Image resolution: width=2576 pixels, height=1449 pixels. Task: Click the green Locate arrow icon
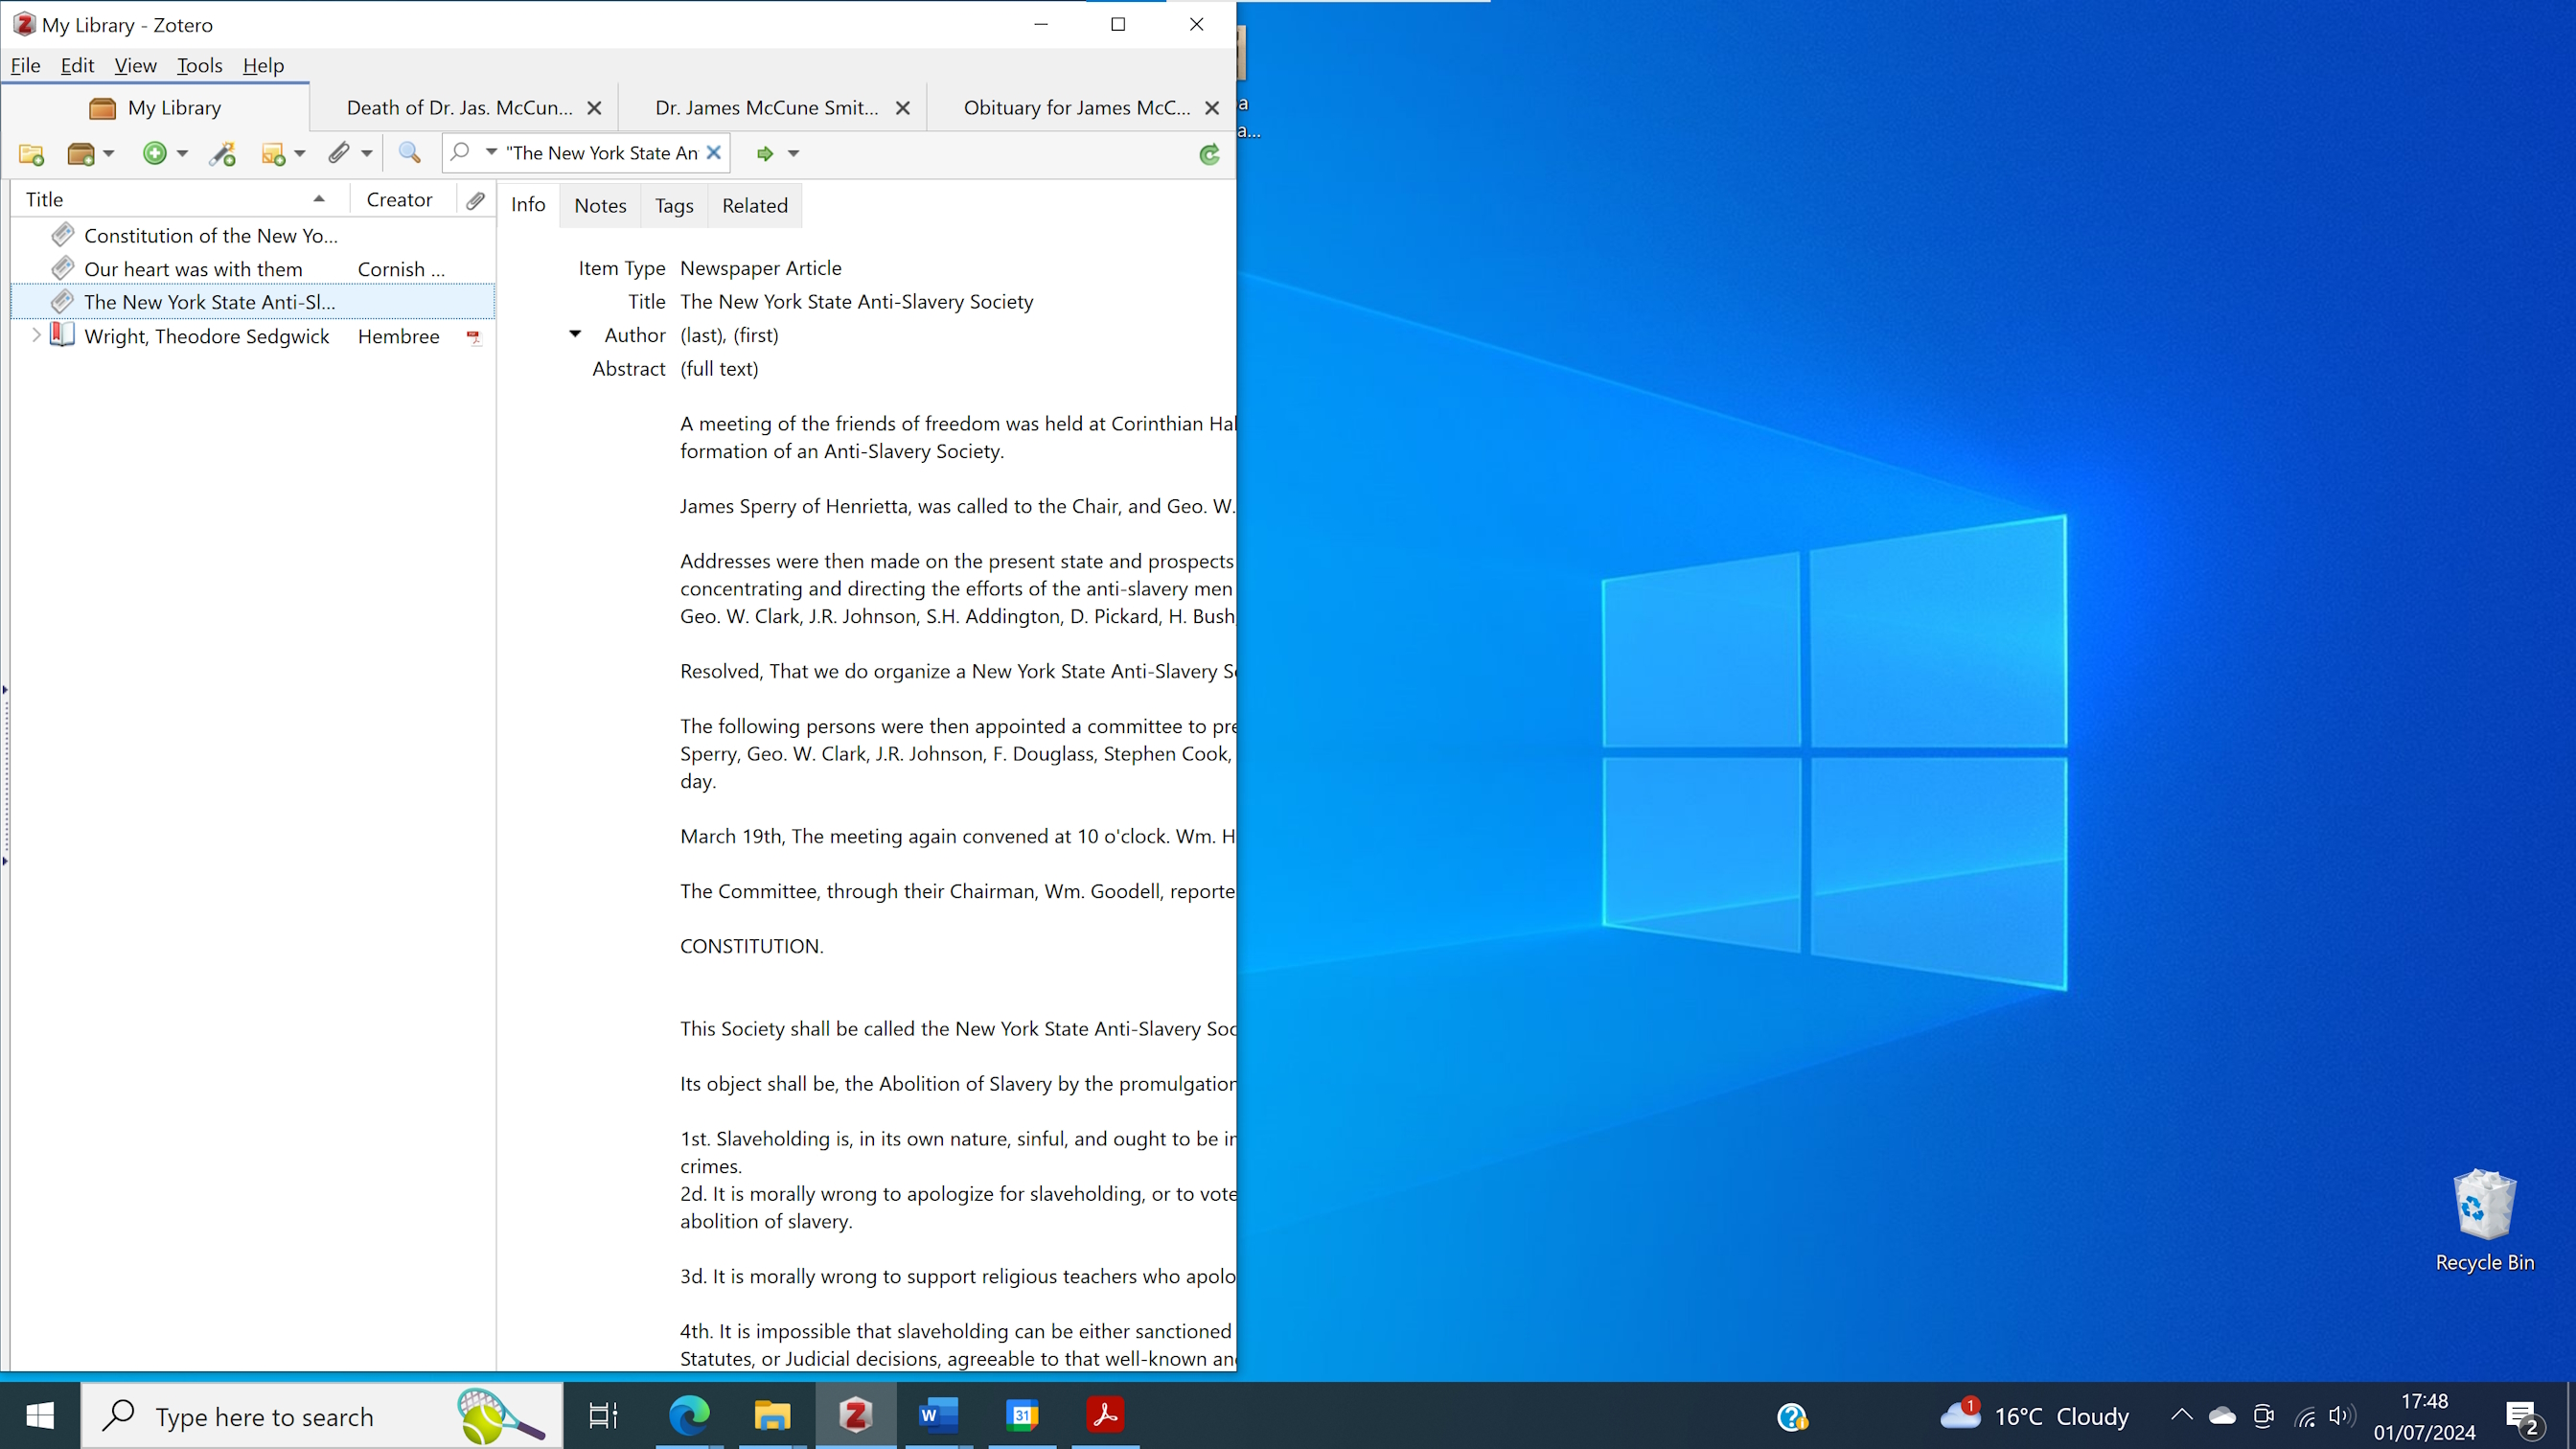764,154
